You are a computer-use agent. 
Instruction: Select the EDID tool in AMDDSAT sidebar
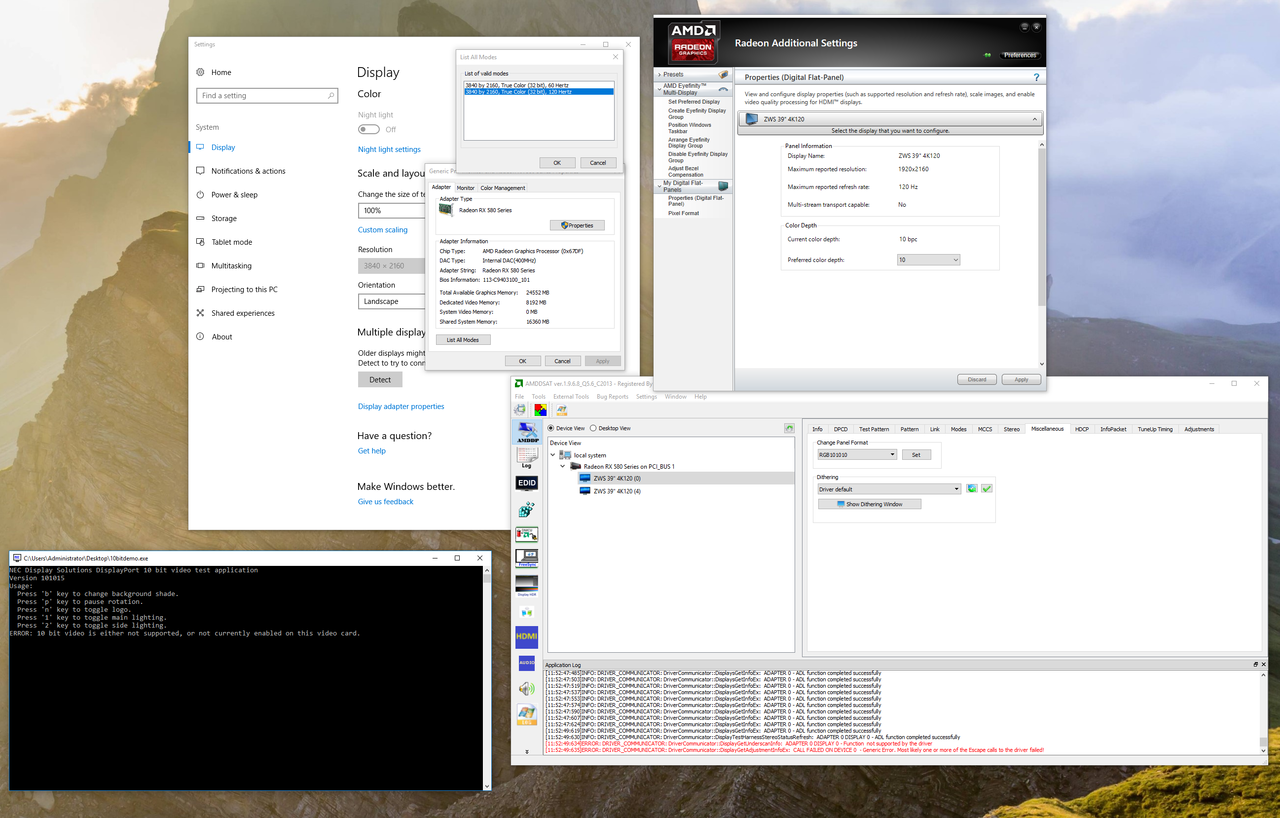526,482
